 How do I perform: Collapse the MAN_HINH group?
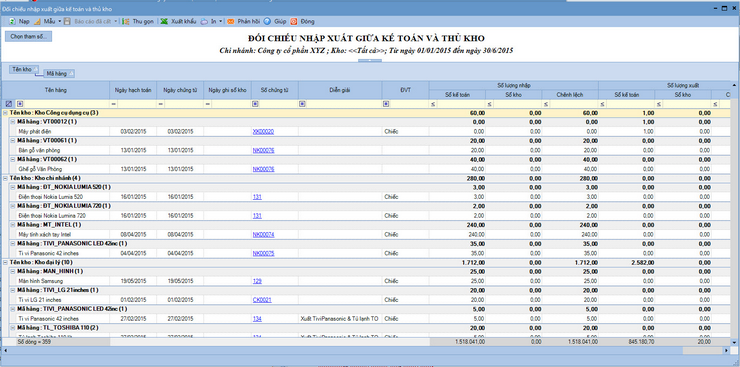pyautogui.click(x=13, y=271)
